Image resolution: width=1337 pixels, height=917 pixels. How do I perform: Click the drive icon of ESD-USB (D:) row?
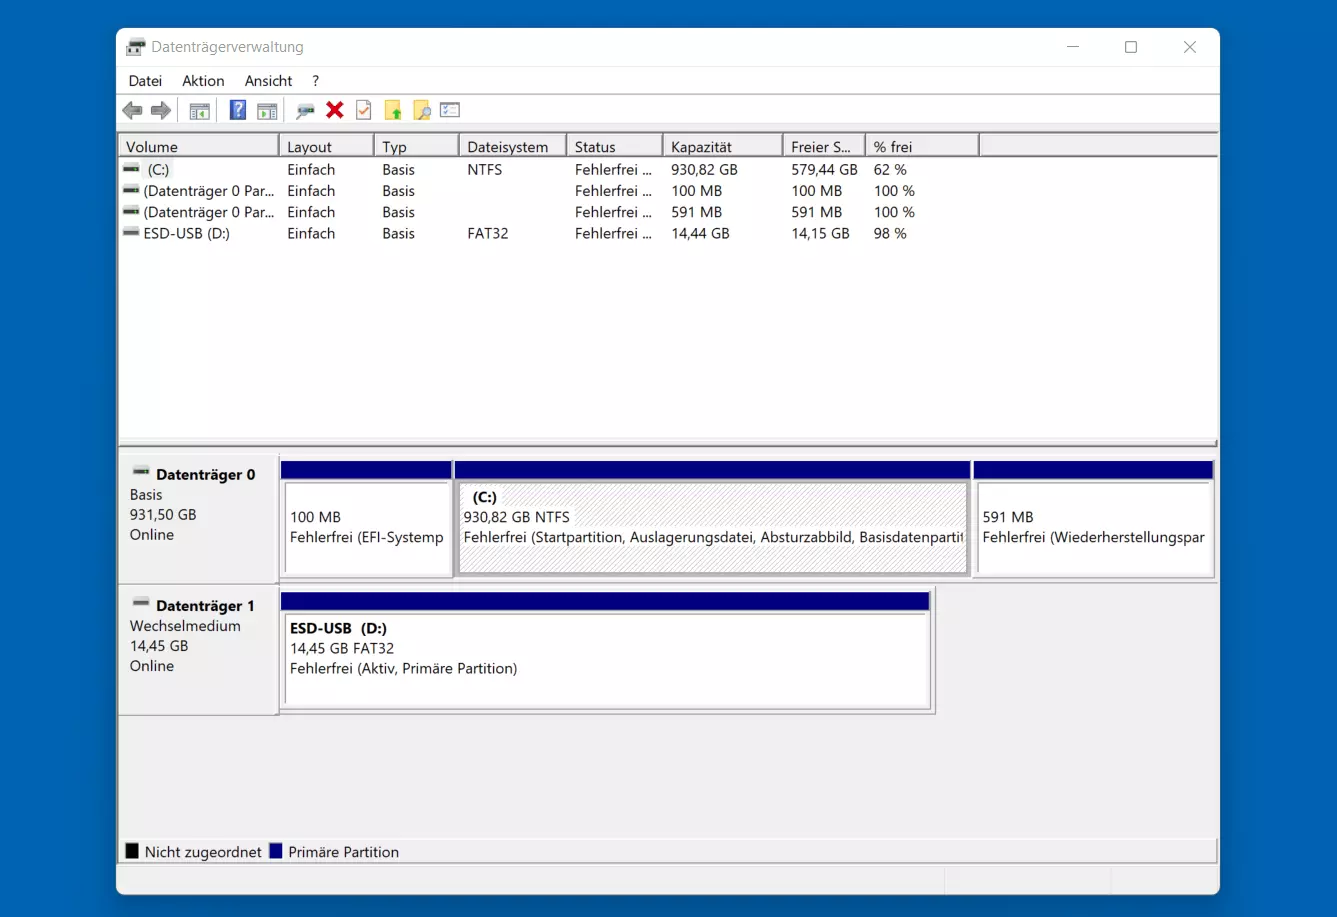[131, 232]
